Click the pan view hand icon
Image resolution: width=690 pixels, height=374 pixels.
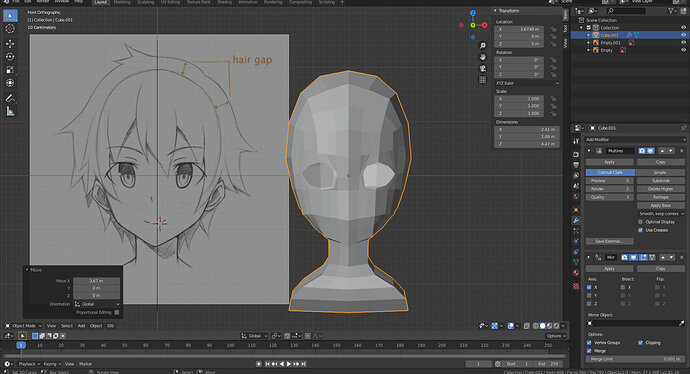483,57
